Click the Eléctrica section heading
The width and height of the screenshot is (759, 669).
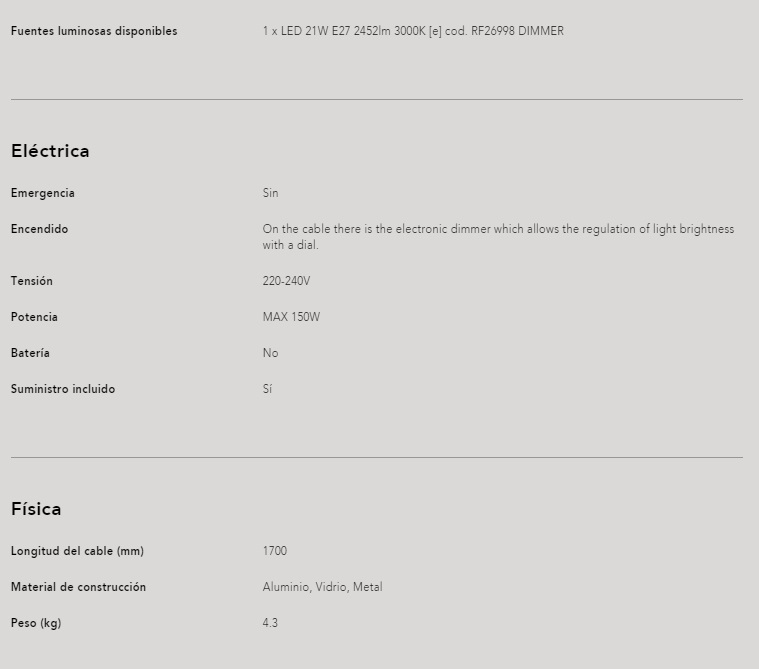coord(50,151)
